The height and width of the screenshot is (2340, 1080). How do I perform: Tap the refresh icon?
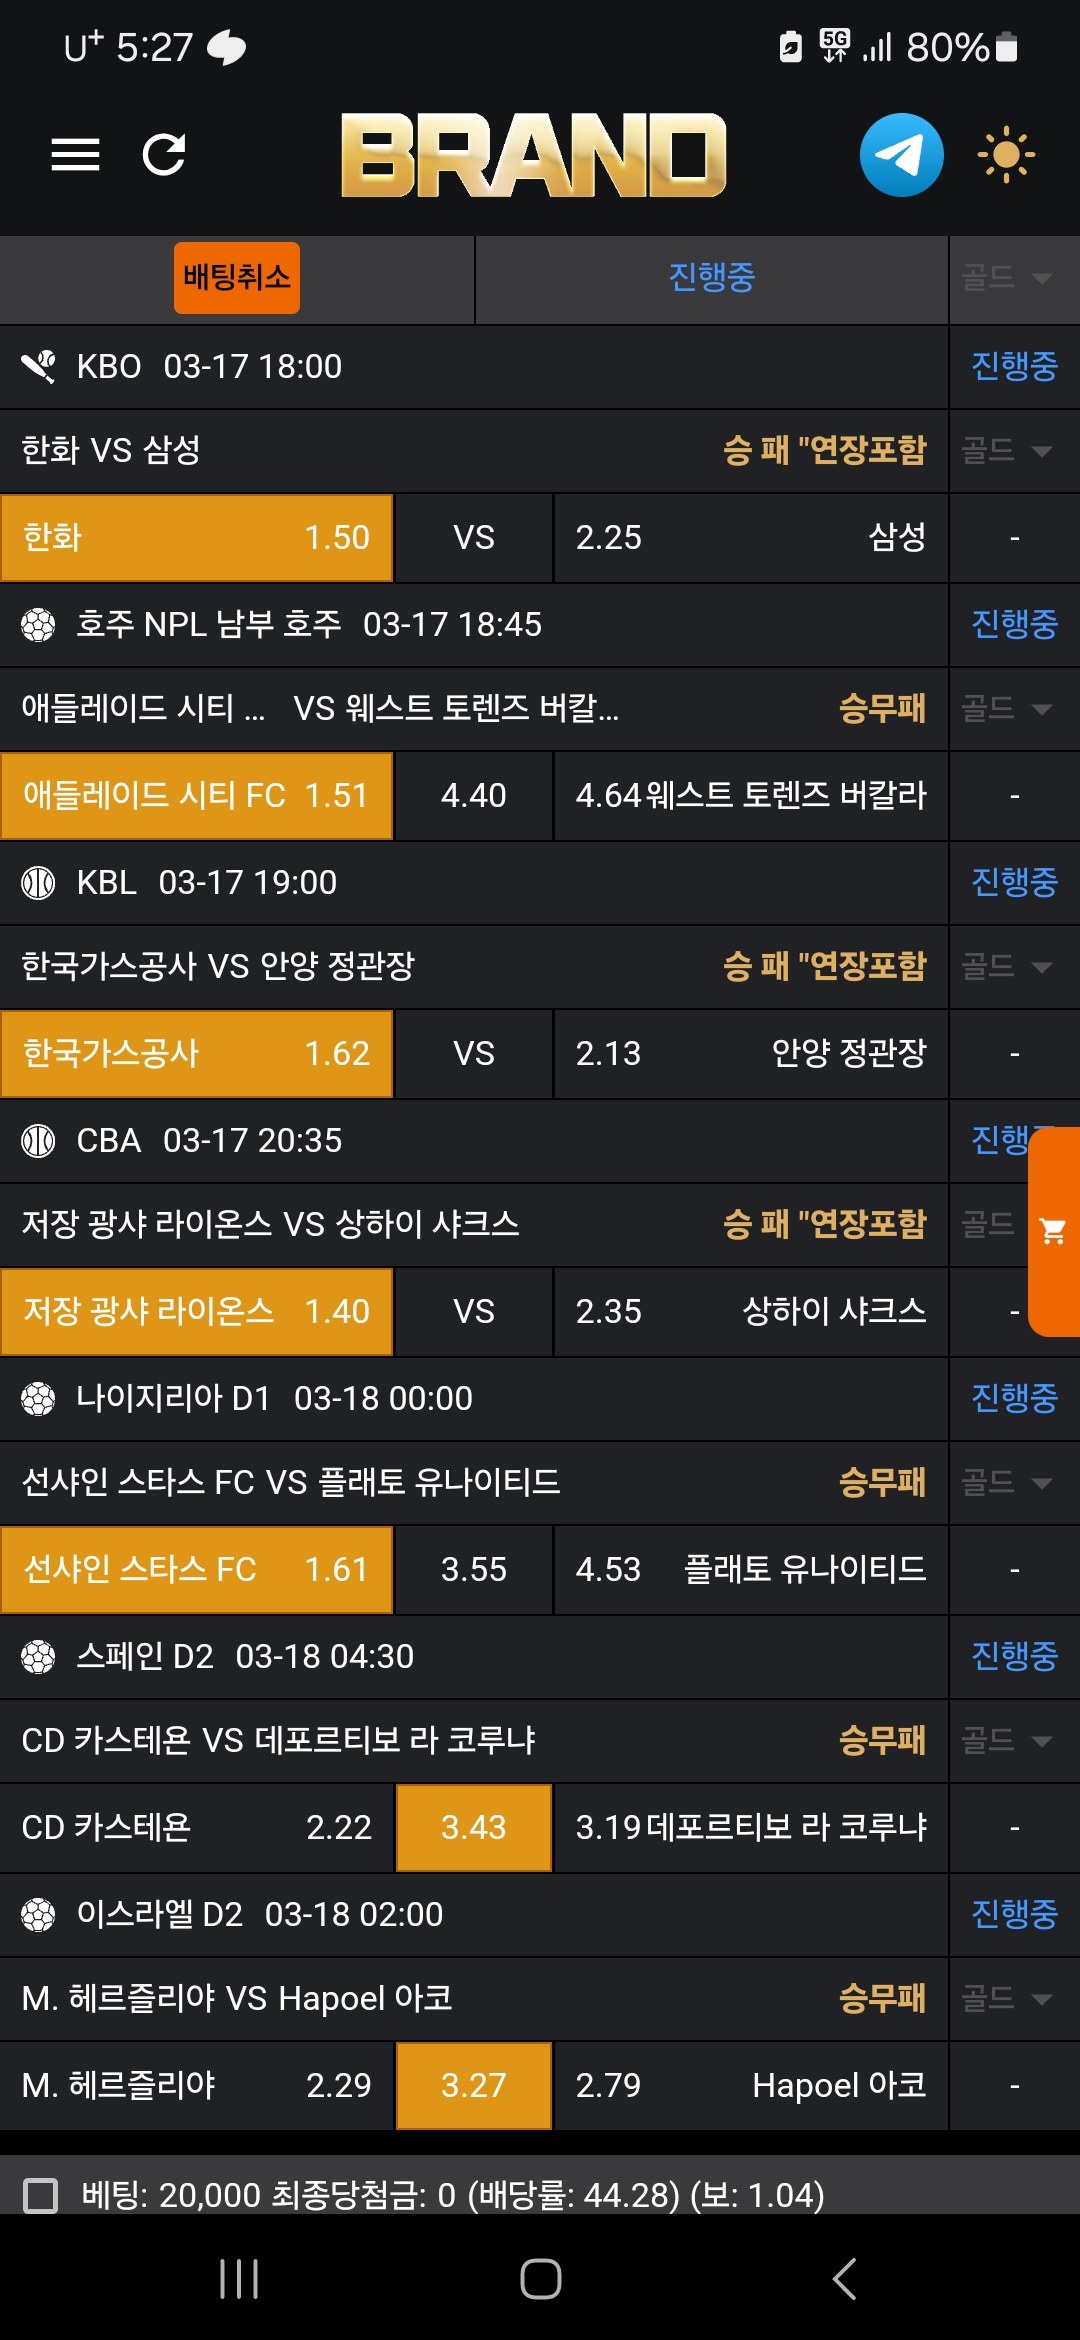point(164,155)
